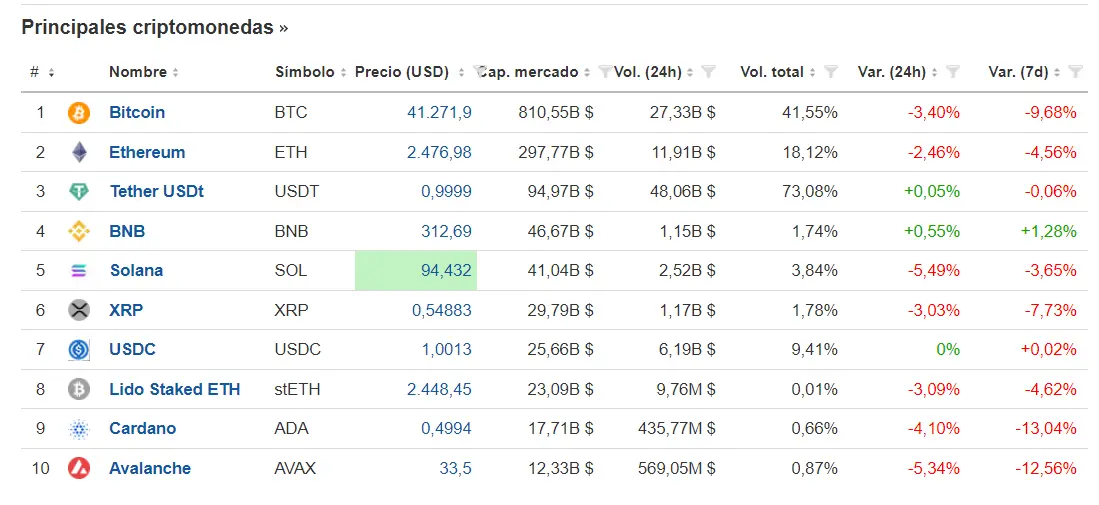Screen dimensions: 1099x505
Task: Click the Lido Staked ETH logo icon
Action: pos(79,389)
